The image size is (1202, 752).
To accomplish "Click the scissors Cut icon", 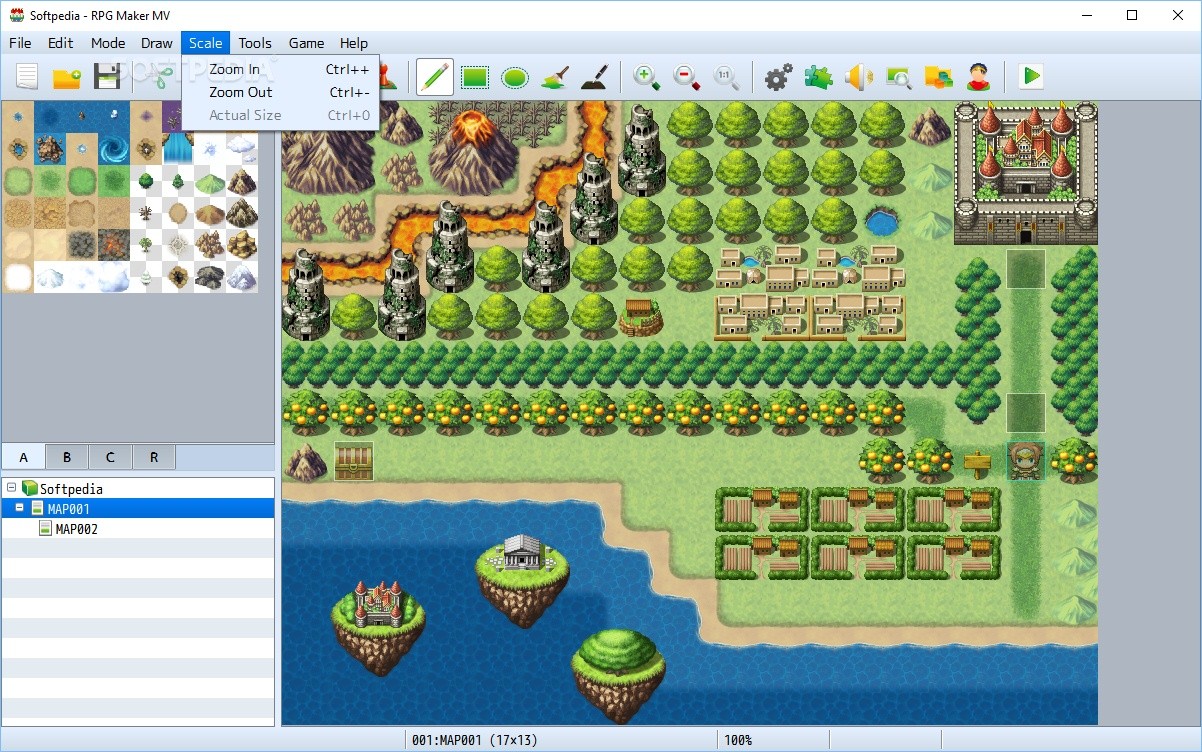I will pos(160,77).
